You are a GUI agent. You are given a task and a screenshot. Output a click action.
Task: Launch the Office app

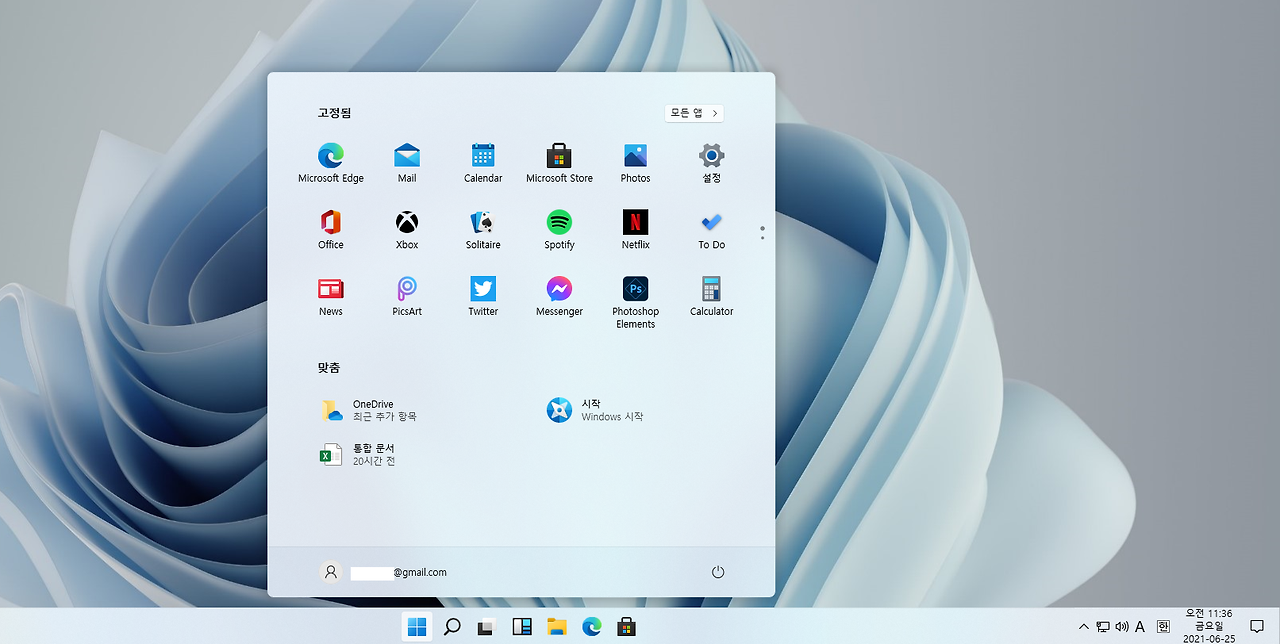tap(331, 230)
